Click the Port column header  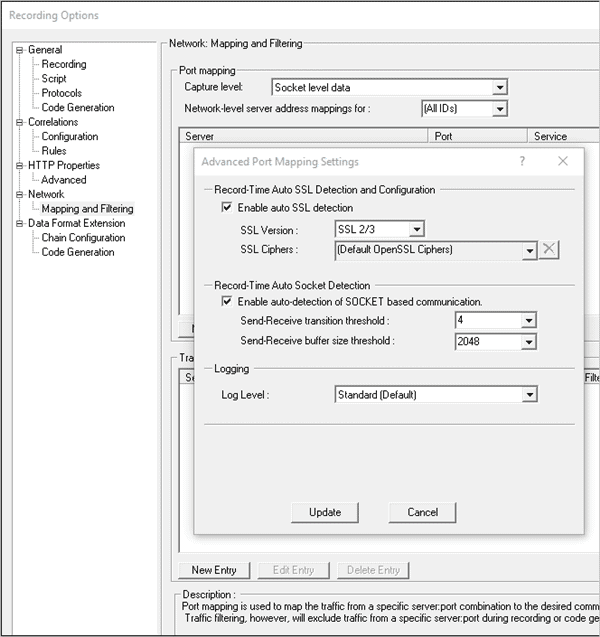click(478, 136)
